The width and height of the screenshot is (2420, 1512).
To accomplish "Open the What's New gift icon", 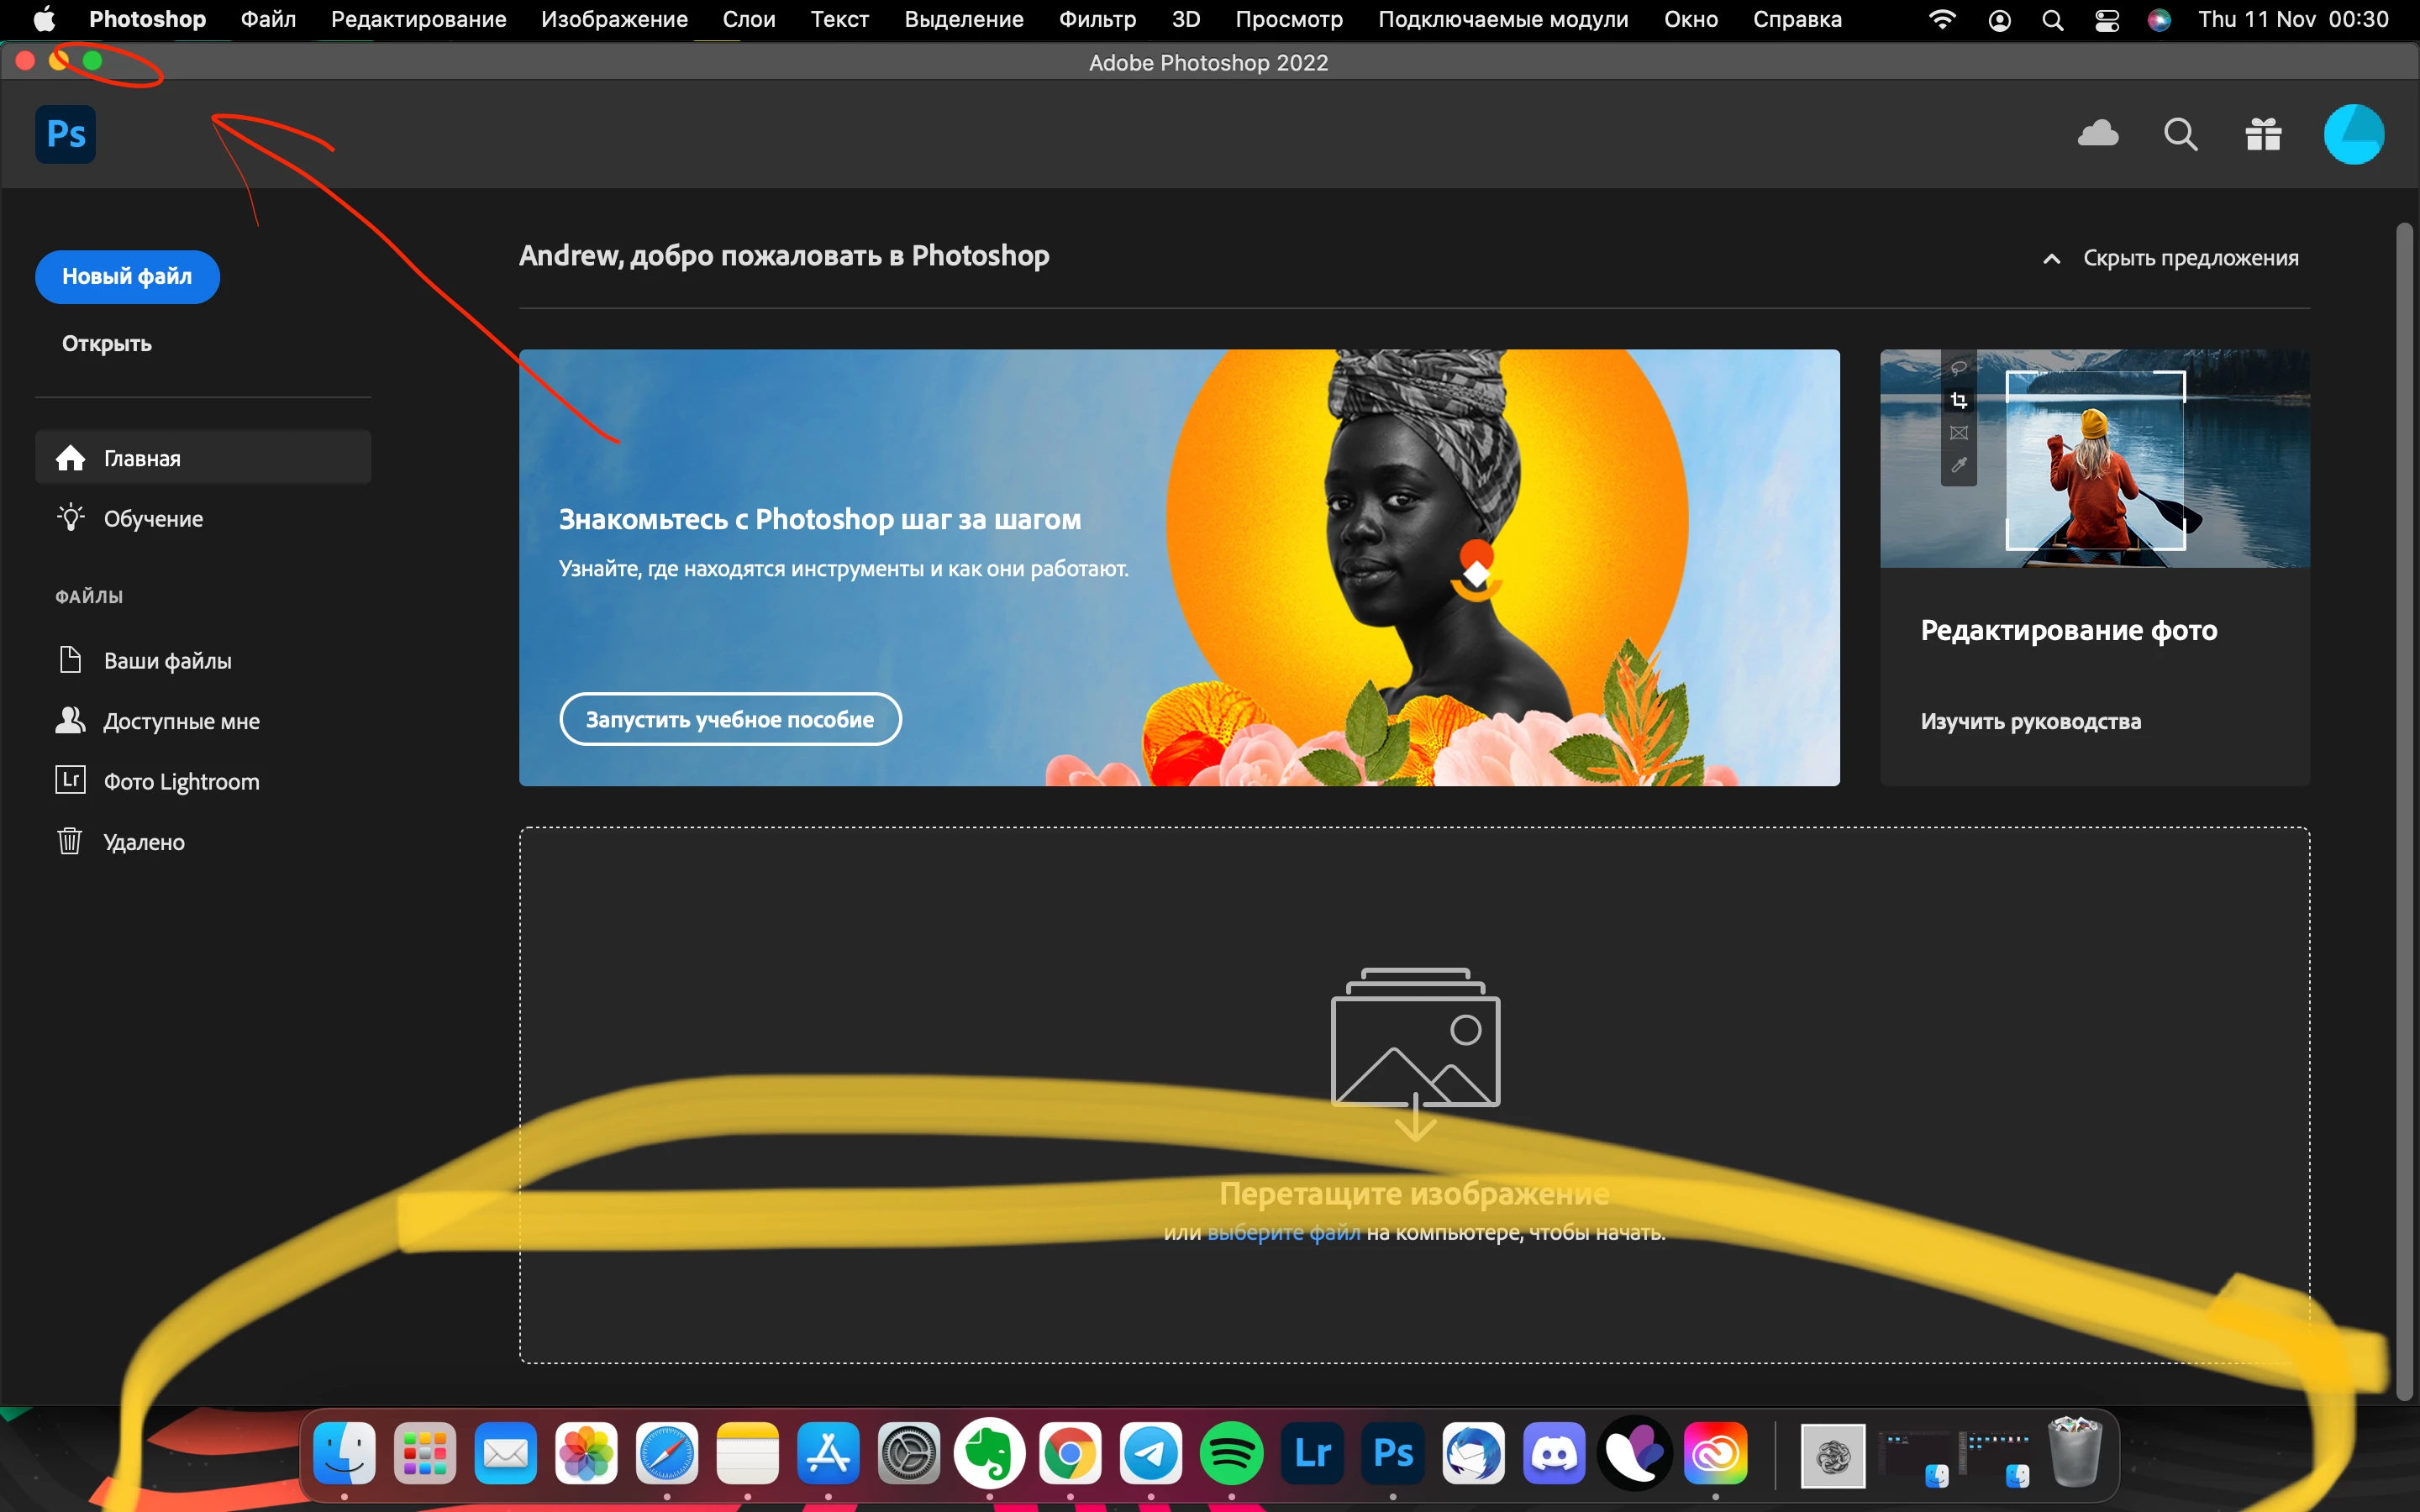I will (x=2263, y=134).
